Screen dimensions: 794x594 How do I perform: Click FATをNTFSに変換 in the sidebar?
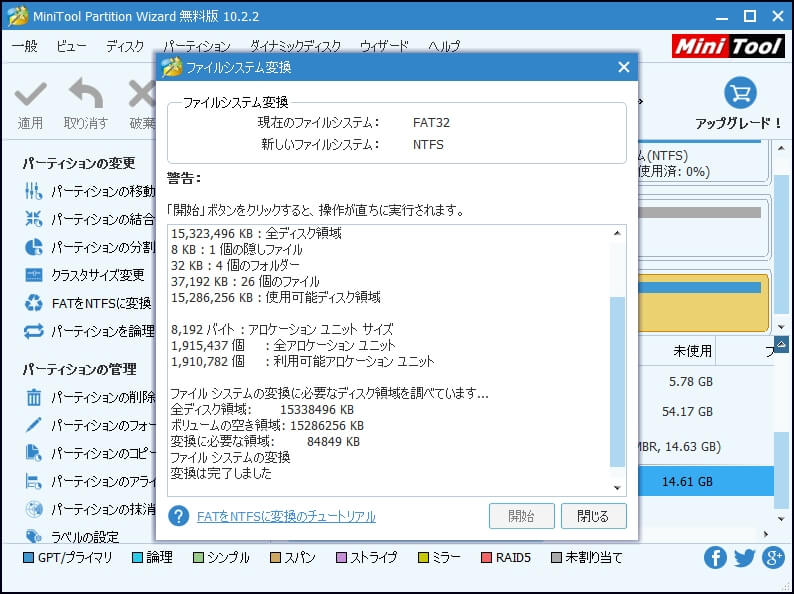pyautogui.click(x=101, y=303)
